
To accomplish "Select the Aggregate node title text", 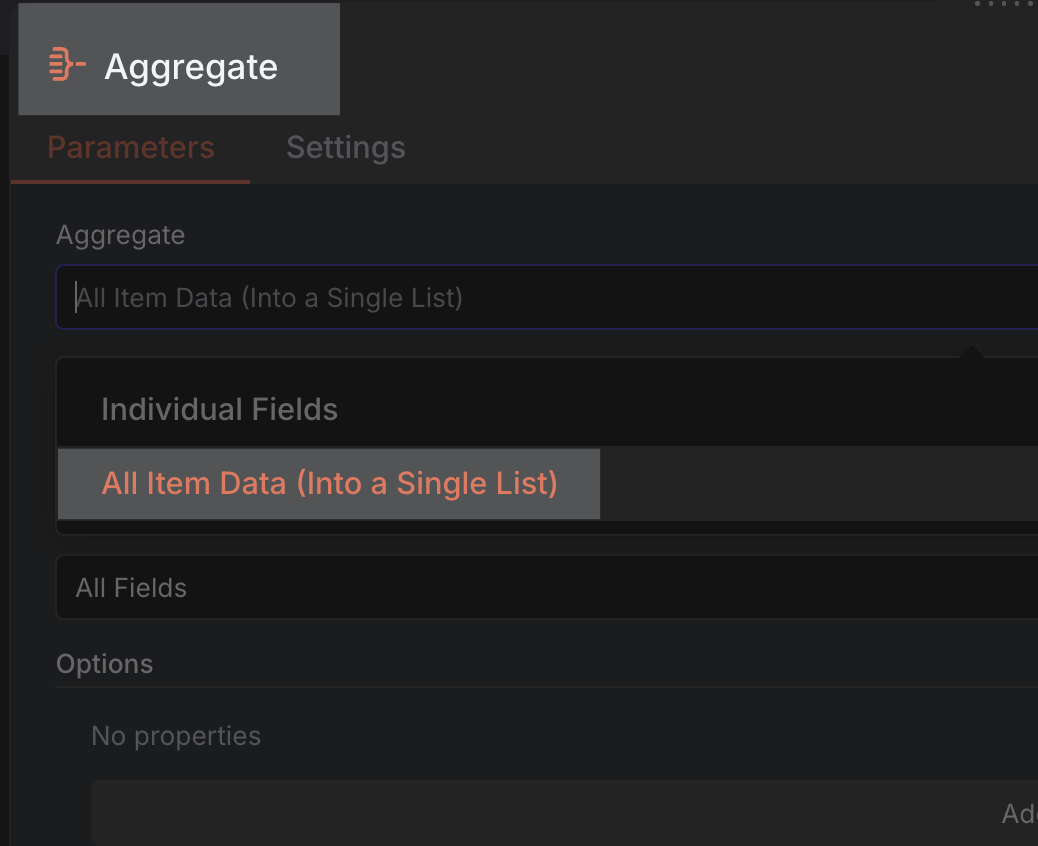I will 191,67.
